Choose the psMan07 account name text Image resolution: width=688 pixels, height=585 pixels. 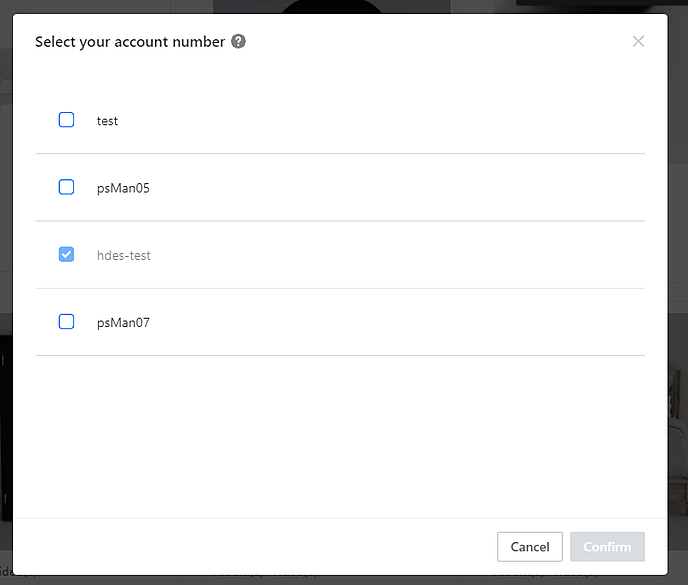click(123, 323)
